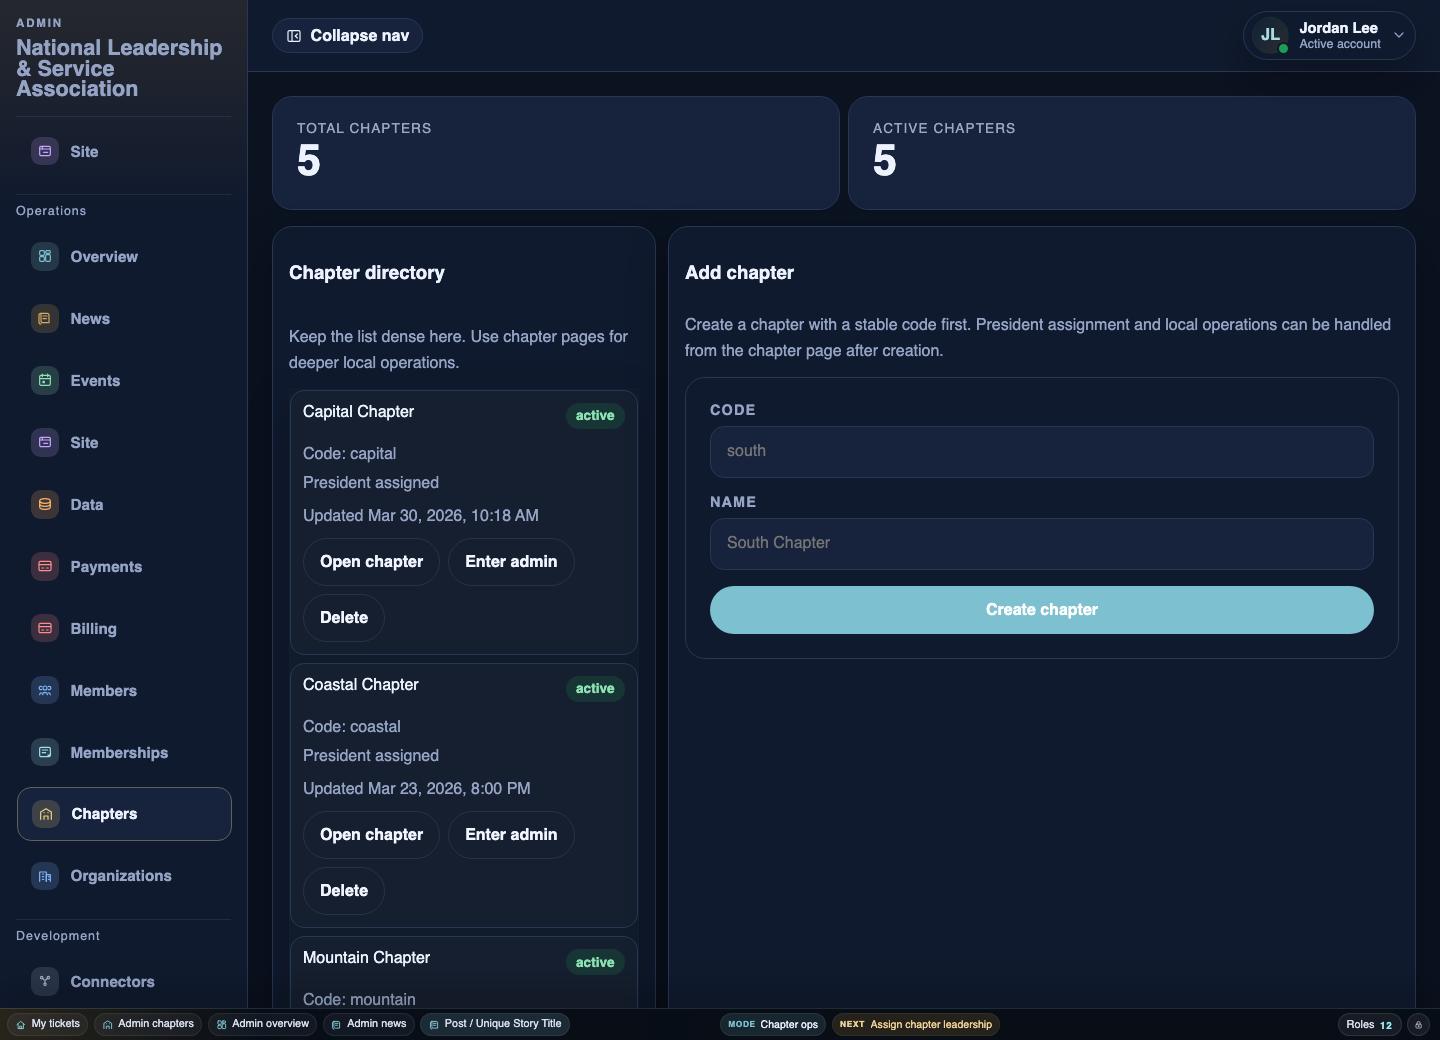This screenshot has width=1440, height=1040.
Task: Go to Memberships in the sidebar
Action: tap(119, 753)
